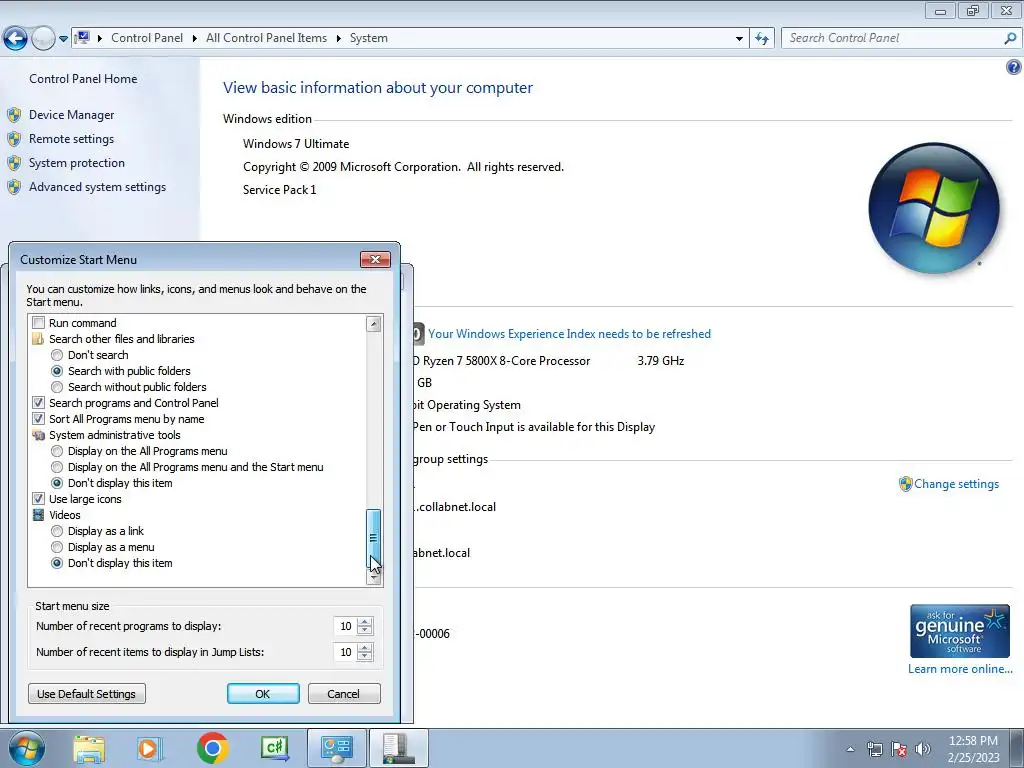This screenshot has width=1024, height=768.
Task: Click the computer icon in the address bar
Action: pyautogui.click(x=82, y=38)
